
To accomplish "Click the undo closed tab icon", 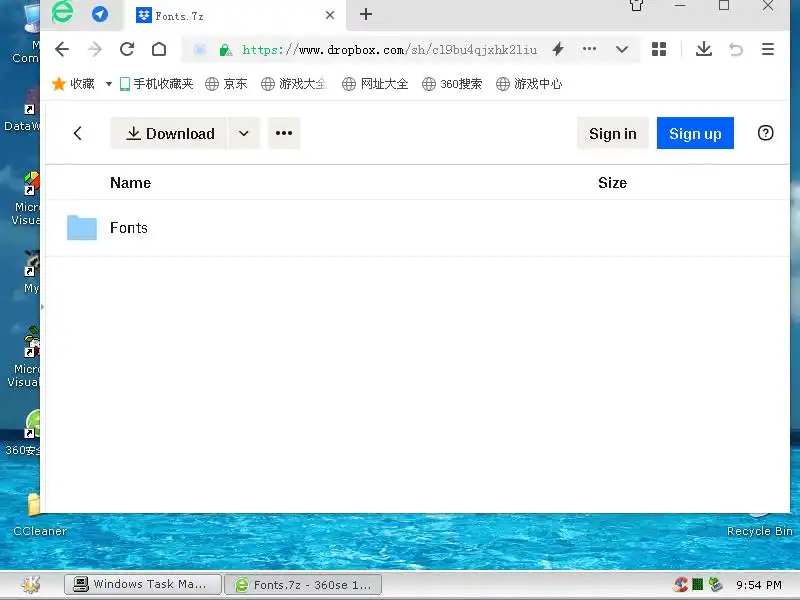I will point(736,49).
